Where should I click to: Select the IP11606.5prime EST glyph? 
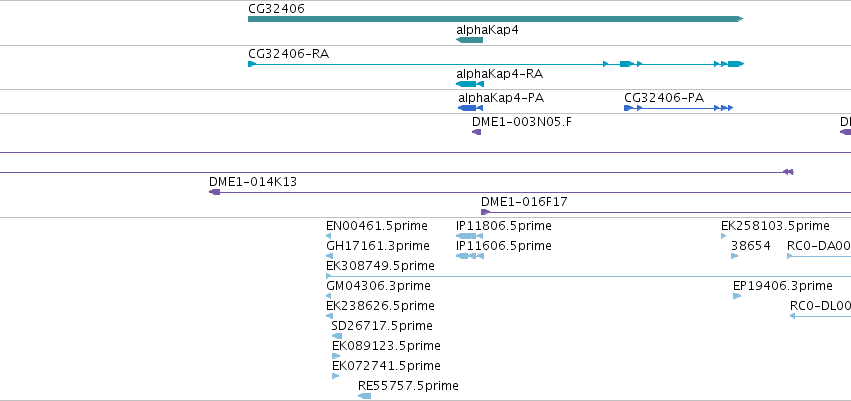[469, 256]
